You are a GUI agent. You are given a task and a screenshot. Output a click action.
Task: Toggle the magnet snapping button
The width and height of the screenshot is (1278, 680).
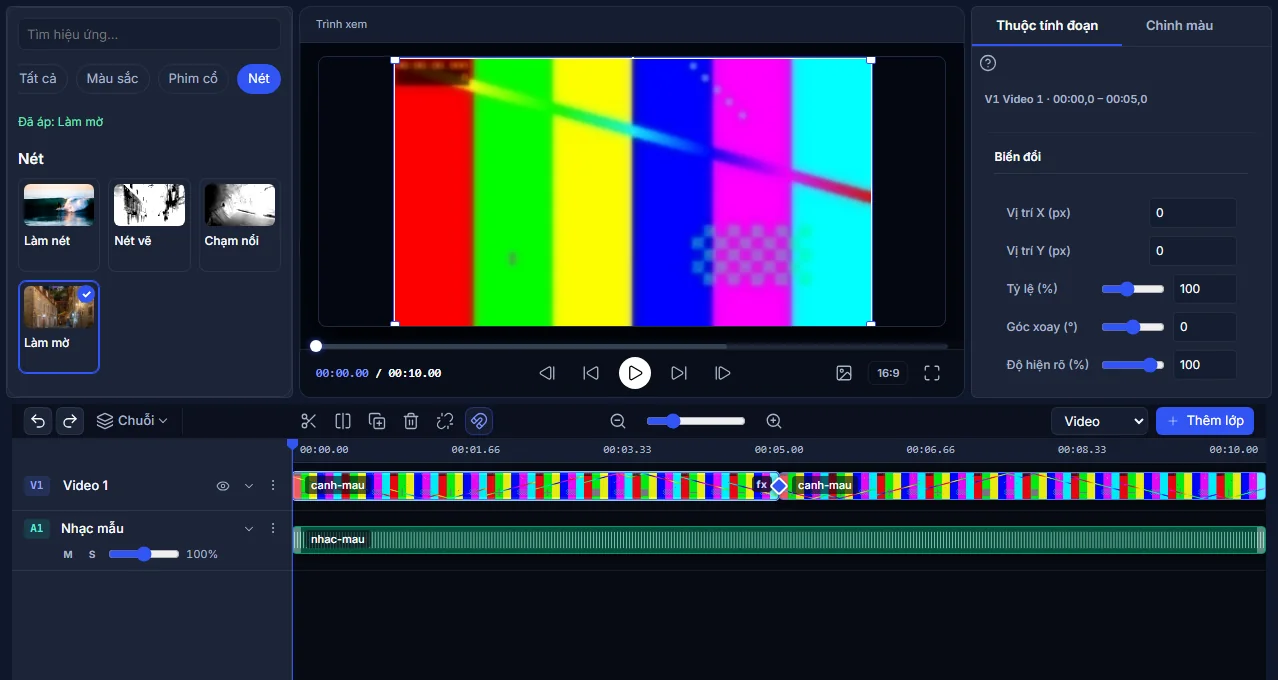pyautogui.click(x=479, y=421)
